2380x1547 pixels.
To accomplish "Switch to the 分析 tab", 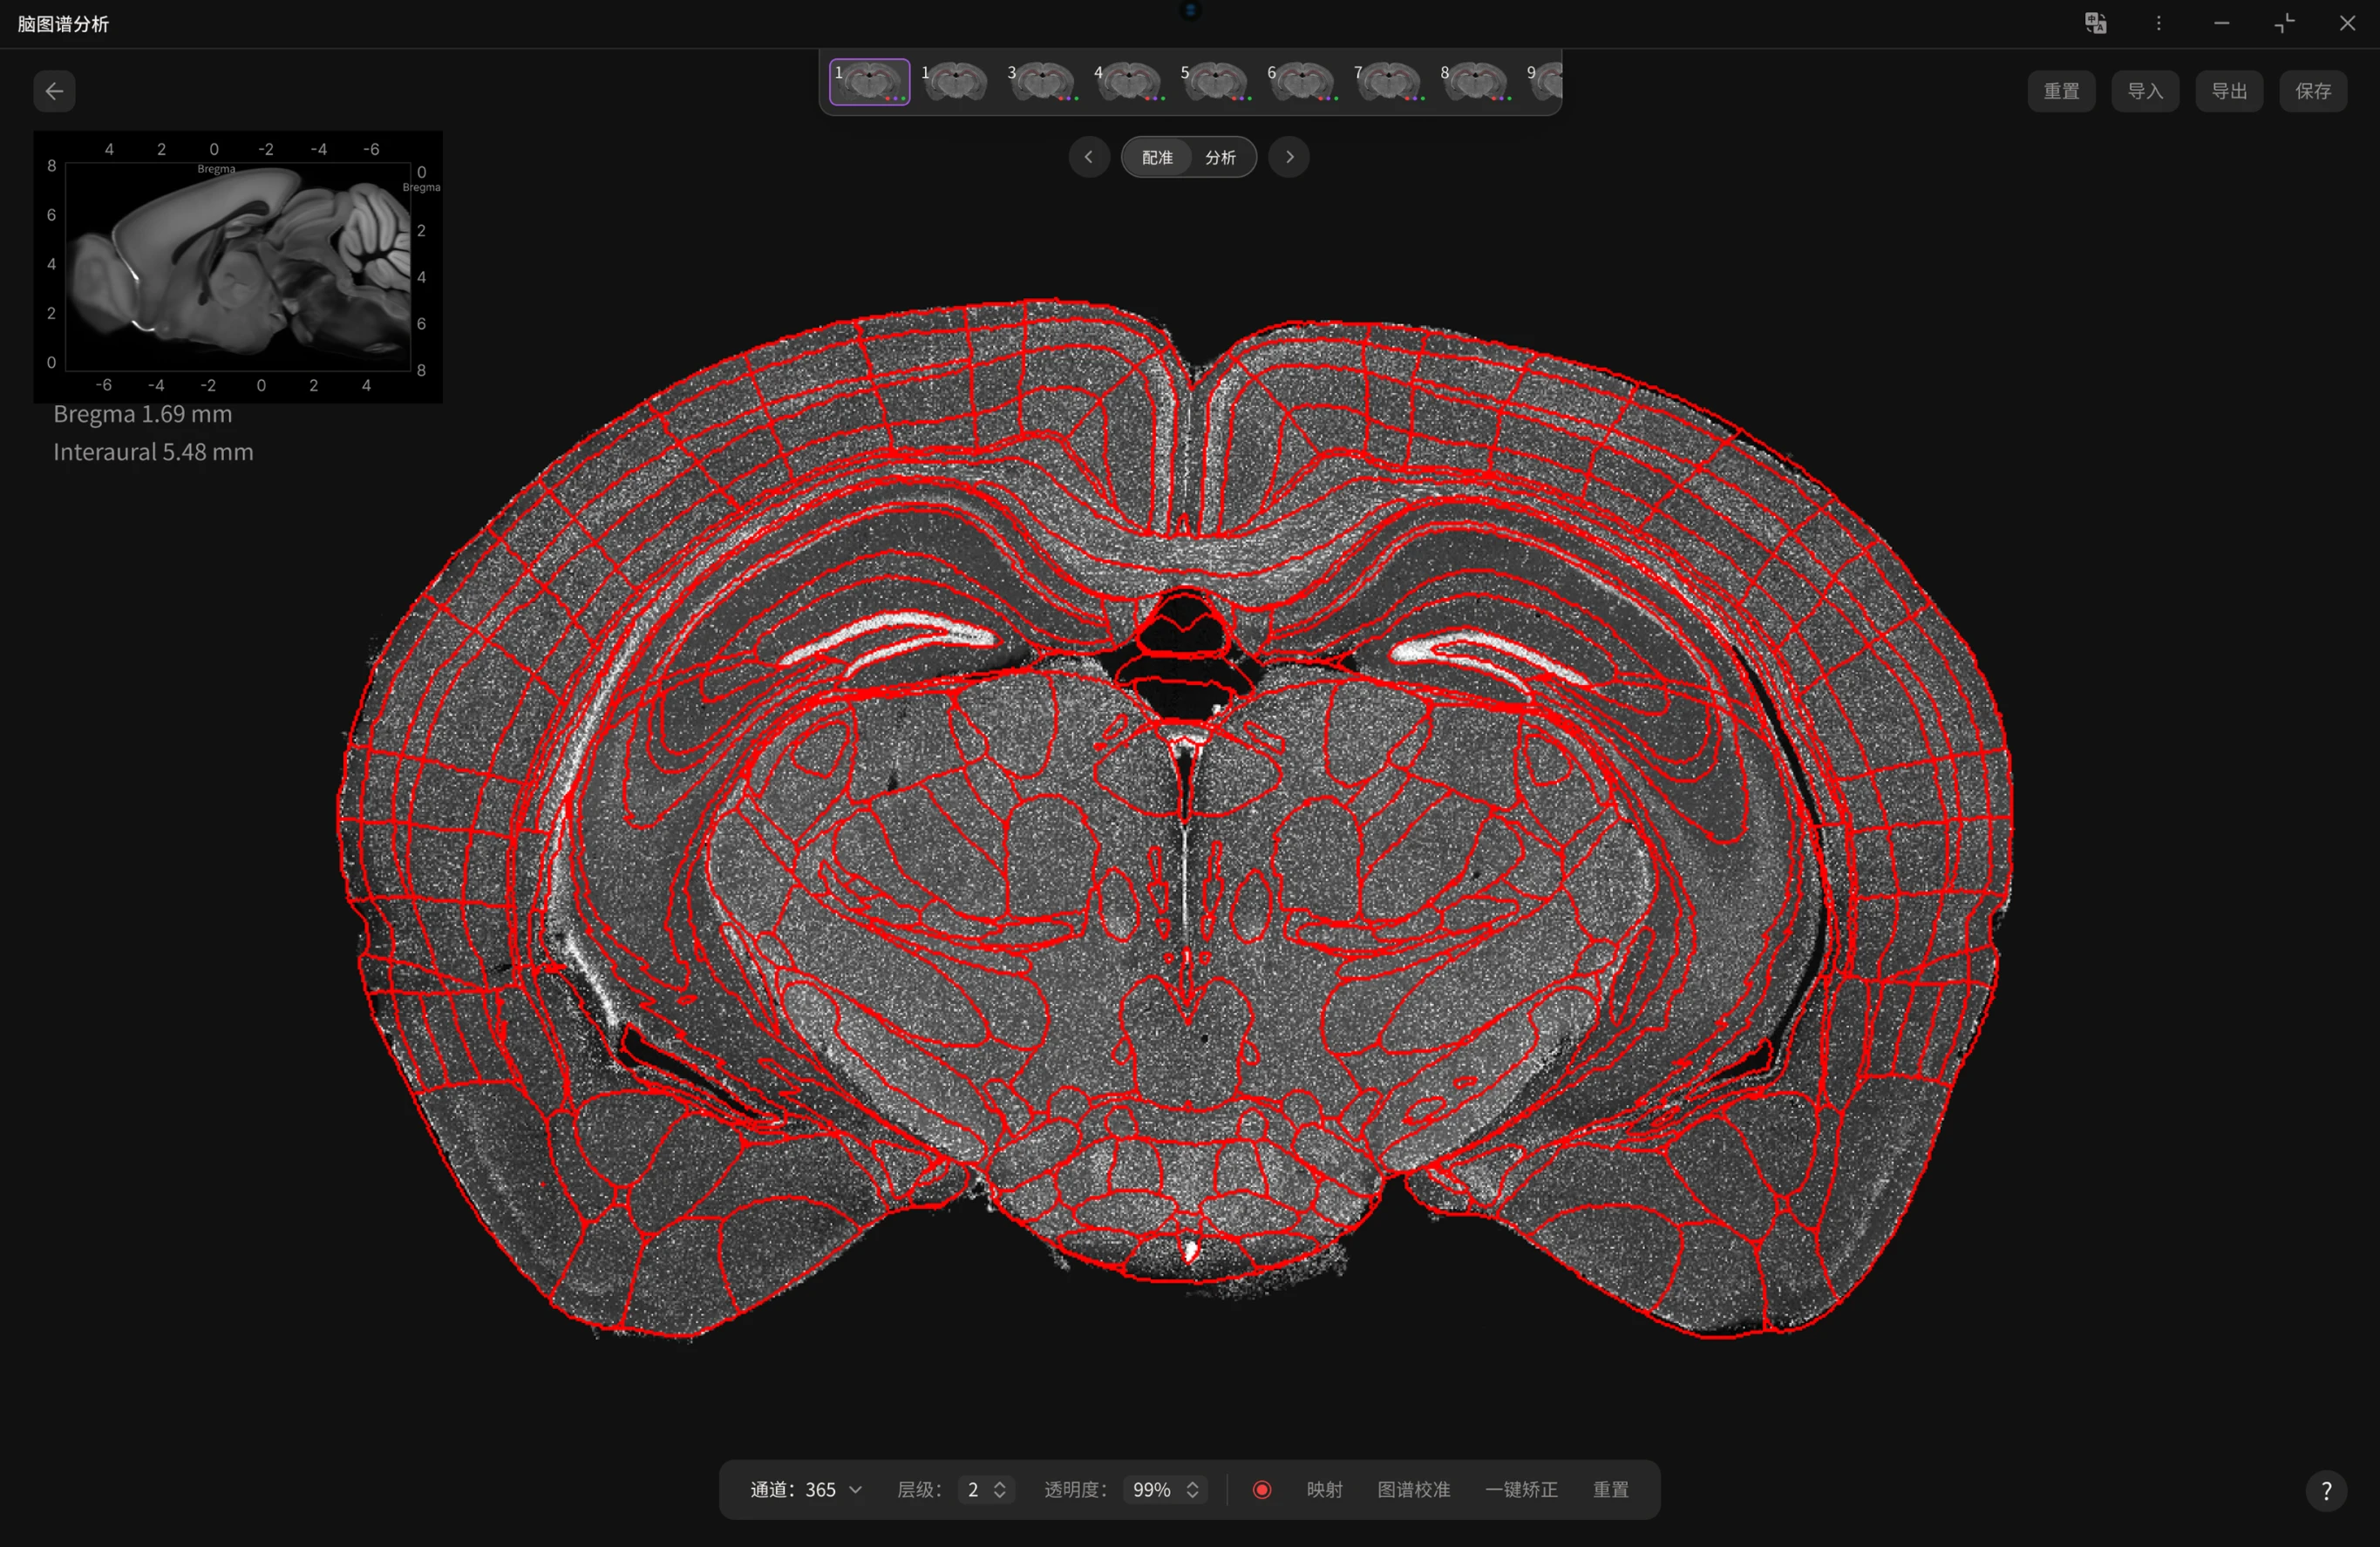I will pyautogui.click(x=1220, y=157).
